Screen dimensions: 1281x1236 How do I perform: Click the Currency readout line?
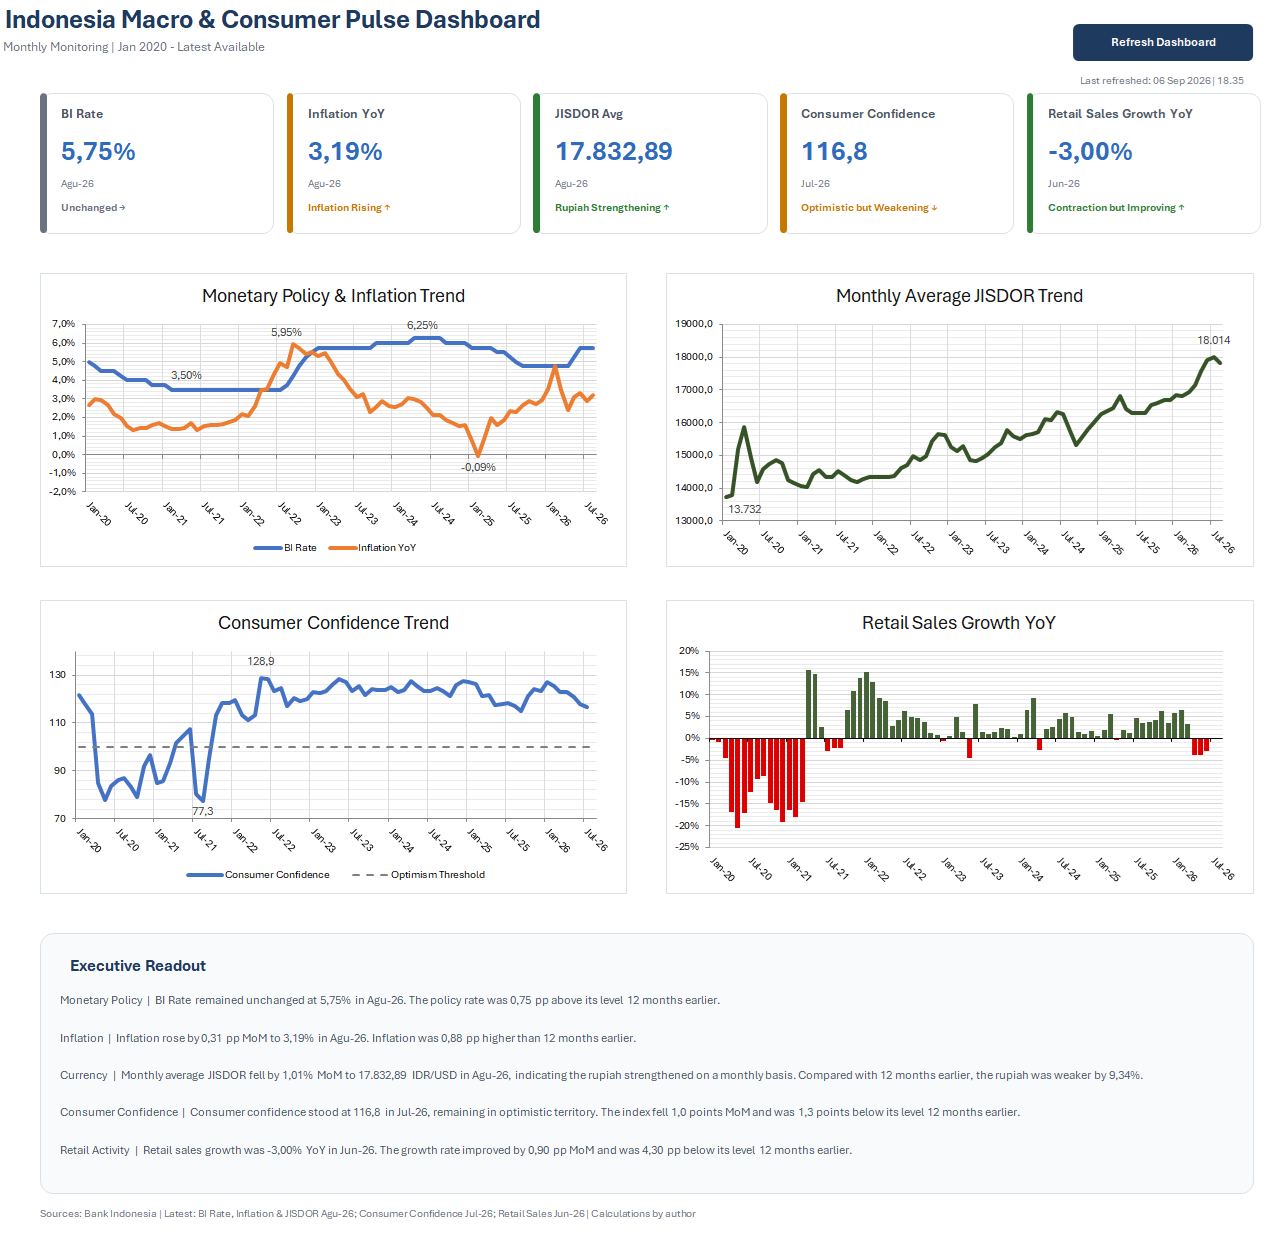(x=601, y=1075)
